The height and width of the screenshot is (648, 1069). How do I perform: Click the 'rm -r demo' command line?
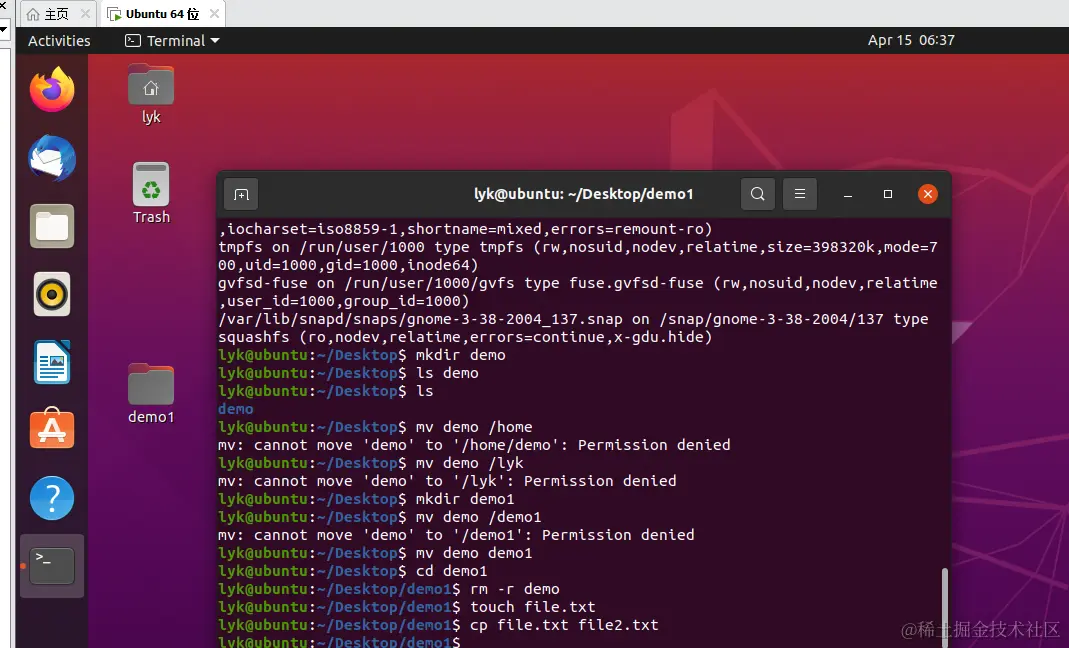(389, 589)
